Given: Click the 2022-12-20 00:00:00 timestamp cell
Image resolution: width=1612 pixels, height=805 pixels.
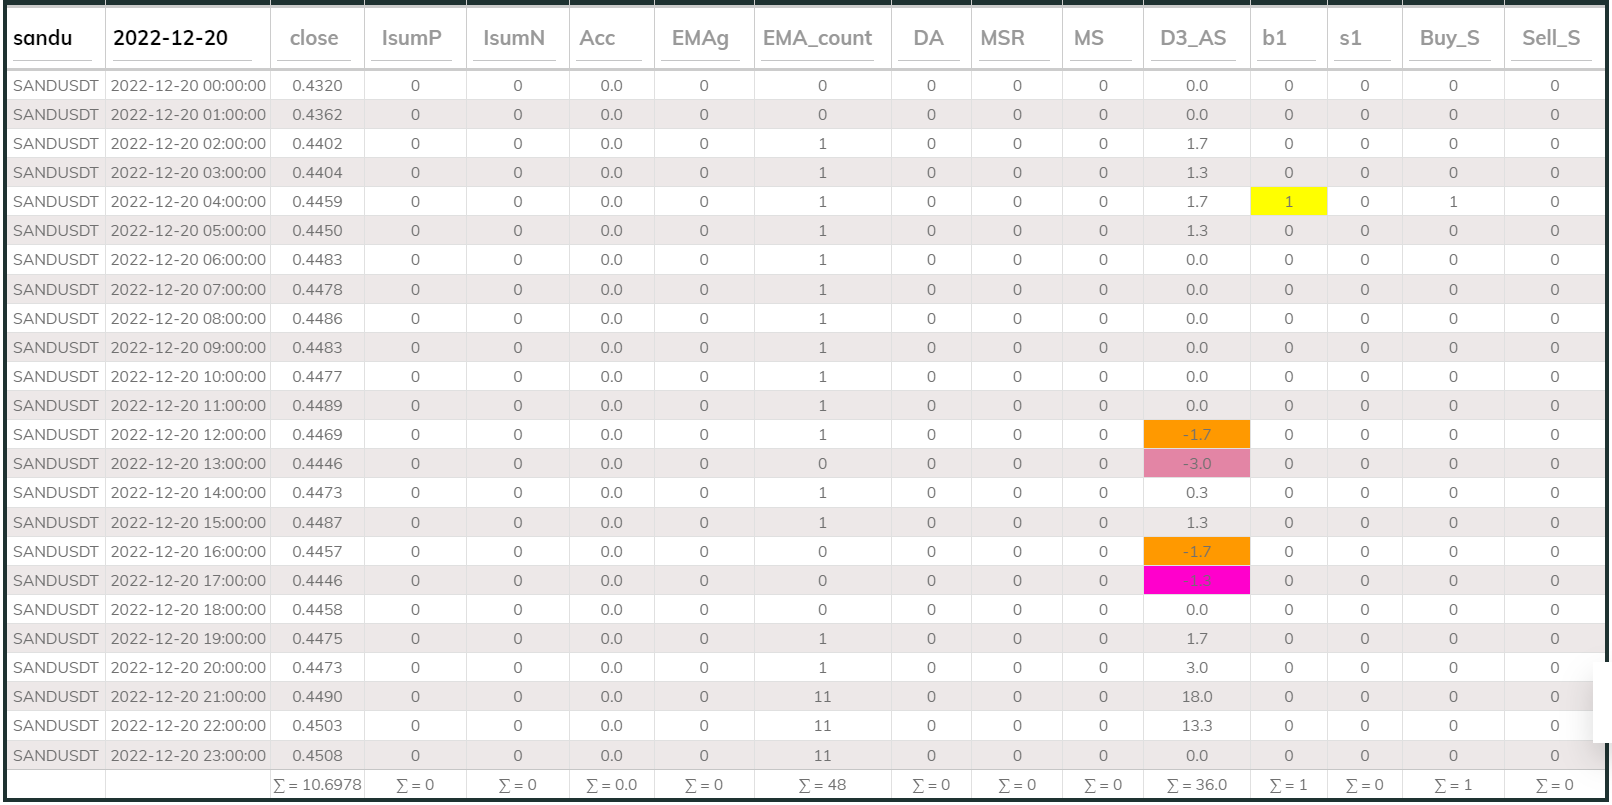Looking at the screenshot, I should pyautogui.click(x=188, y=86).
